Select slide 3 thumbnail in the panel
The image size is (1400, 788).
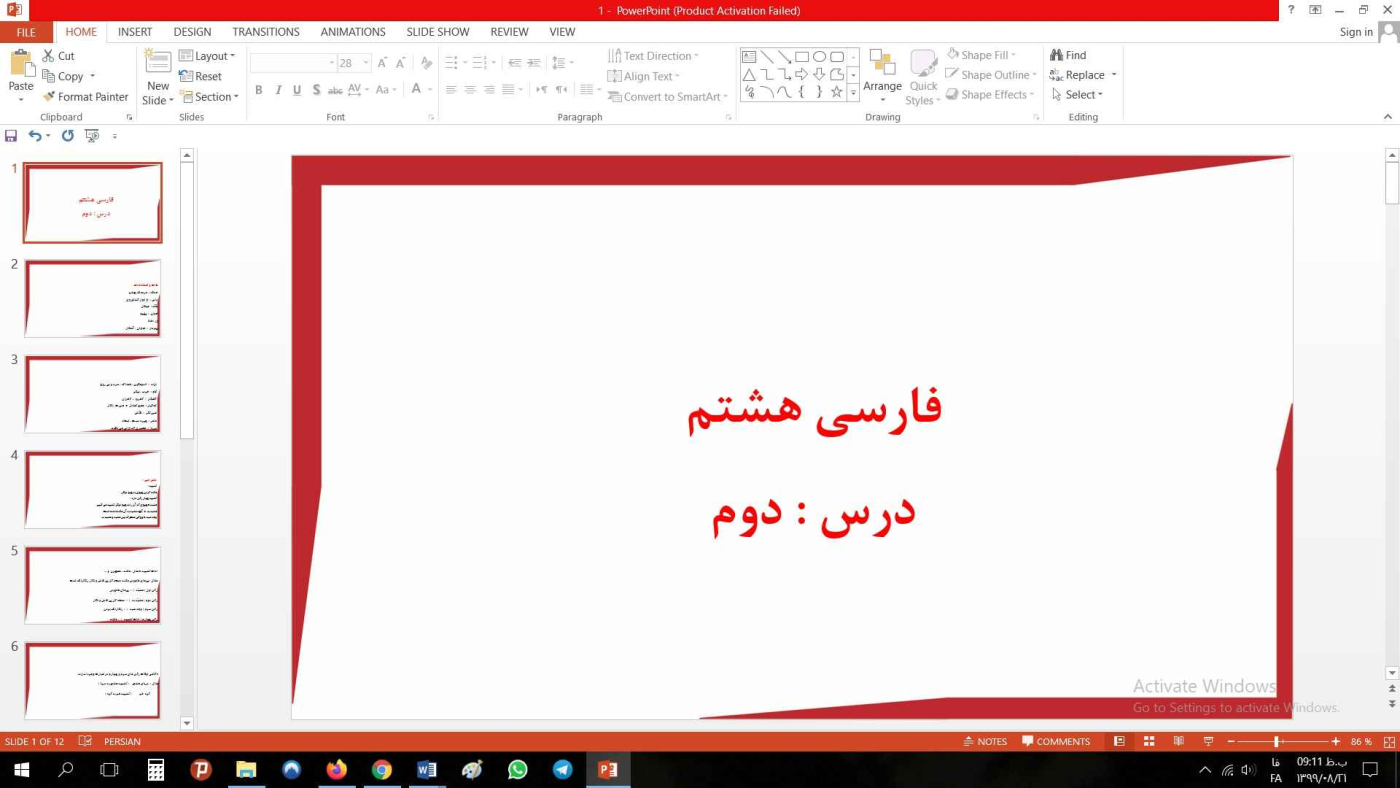coord(93,394)
